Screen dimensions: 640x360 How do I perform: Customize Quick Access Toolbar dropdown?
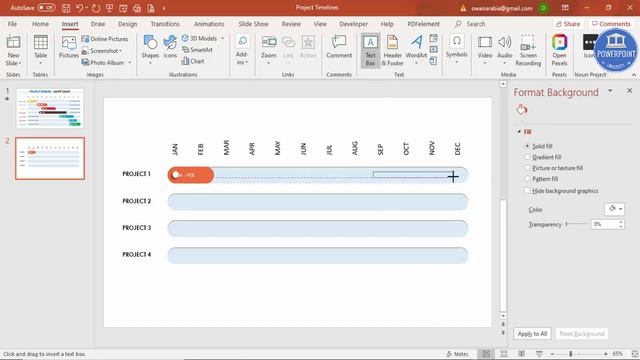click(164, 8)
